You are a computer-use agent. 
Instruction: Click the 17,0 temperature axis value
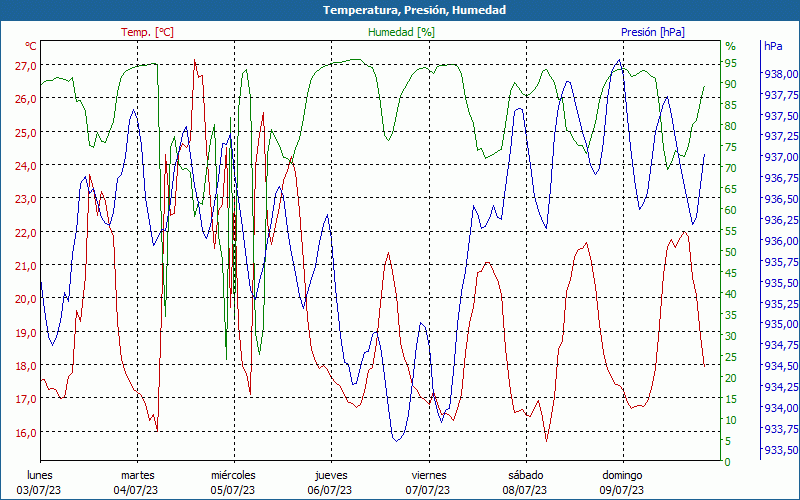[x=26, y=398]
